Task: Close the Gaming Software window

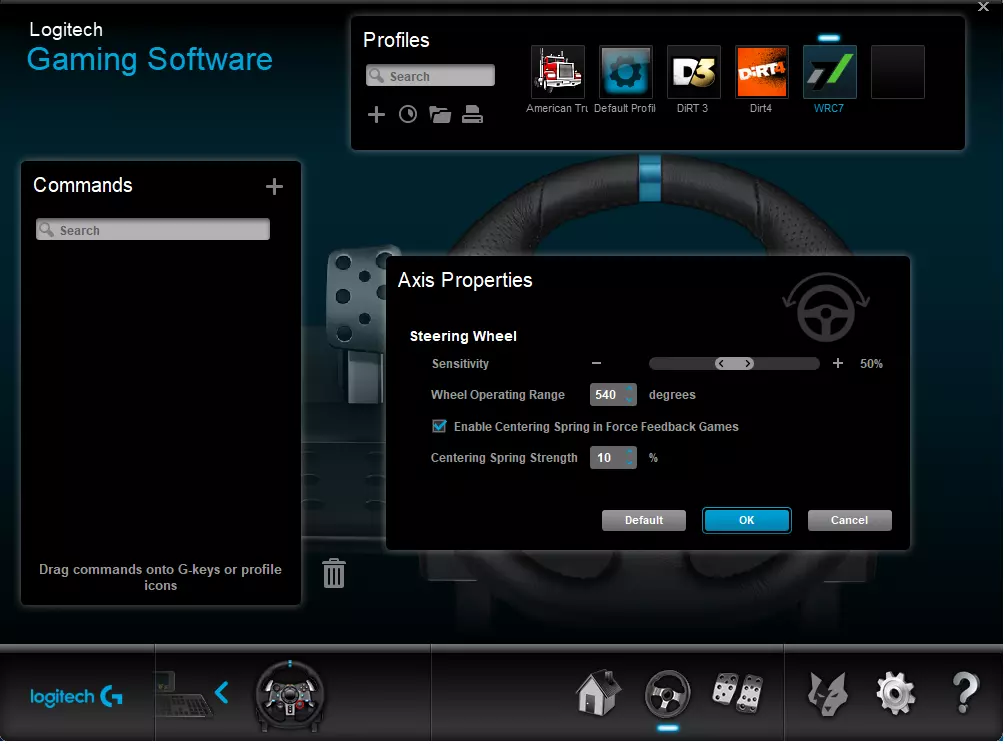Action: tap(983, 7)
